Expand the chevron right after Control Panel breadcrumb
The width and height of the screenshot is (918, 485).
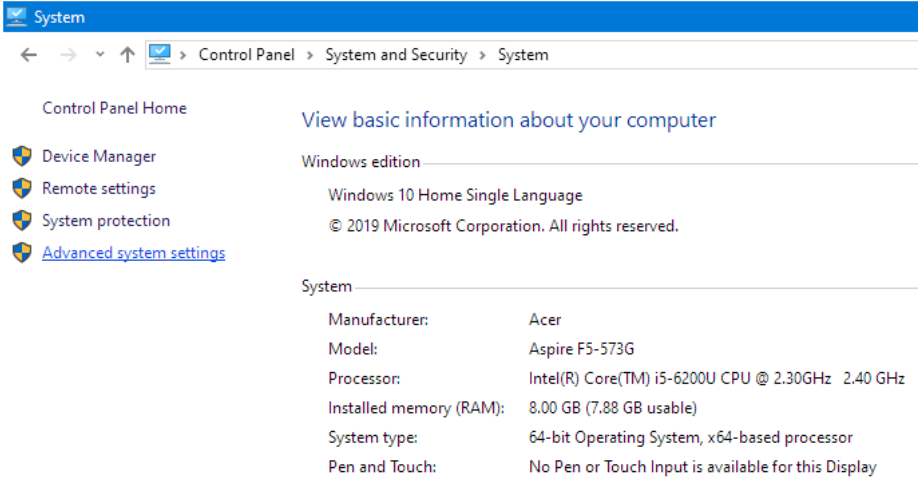pyautogui.click(x=310, y=56)
